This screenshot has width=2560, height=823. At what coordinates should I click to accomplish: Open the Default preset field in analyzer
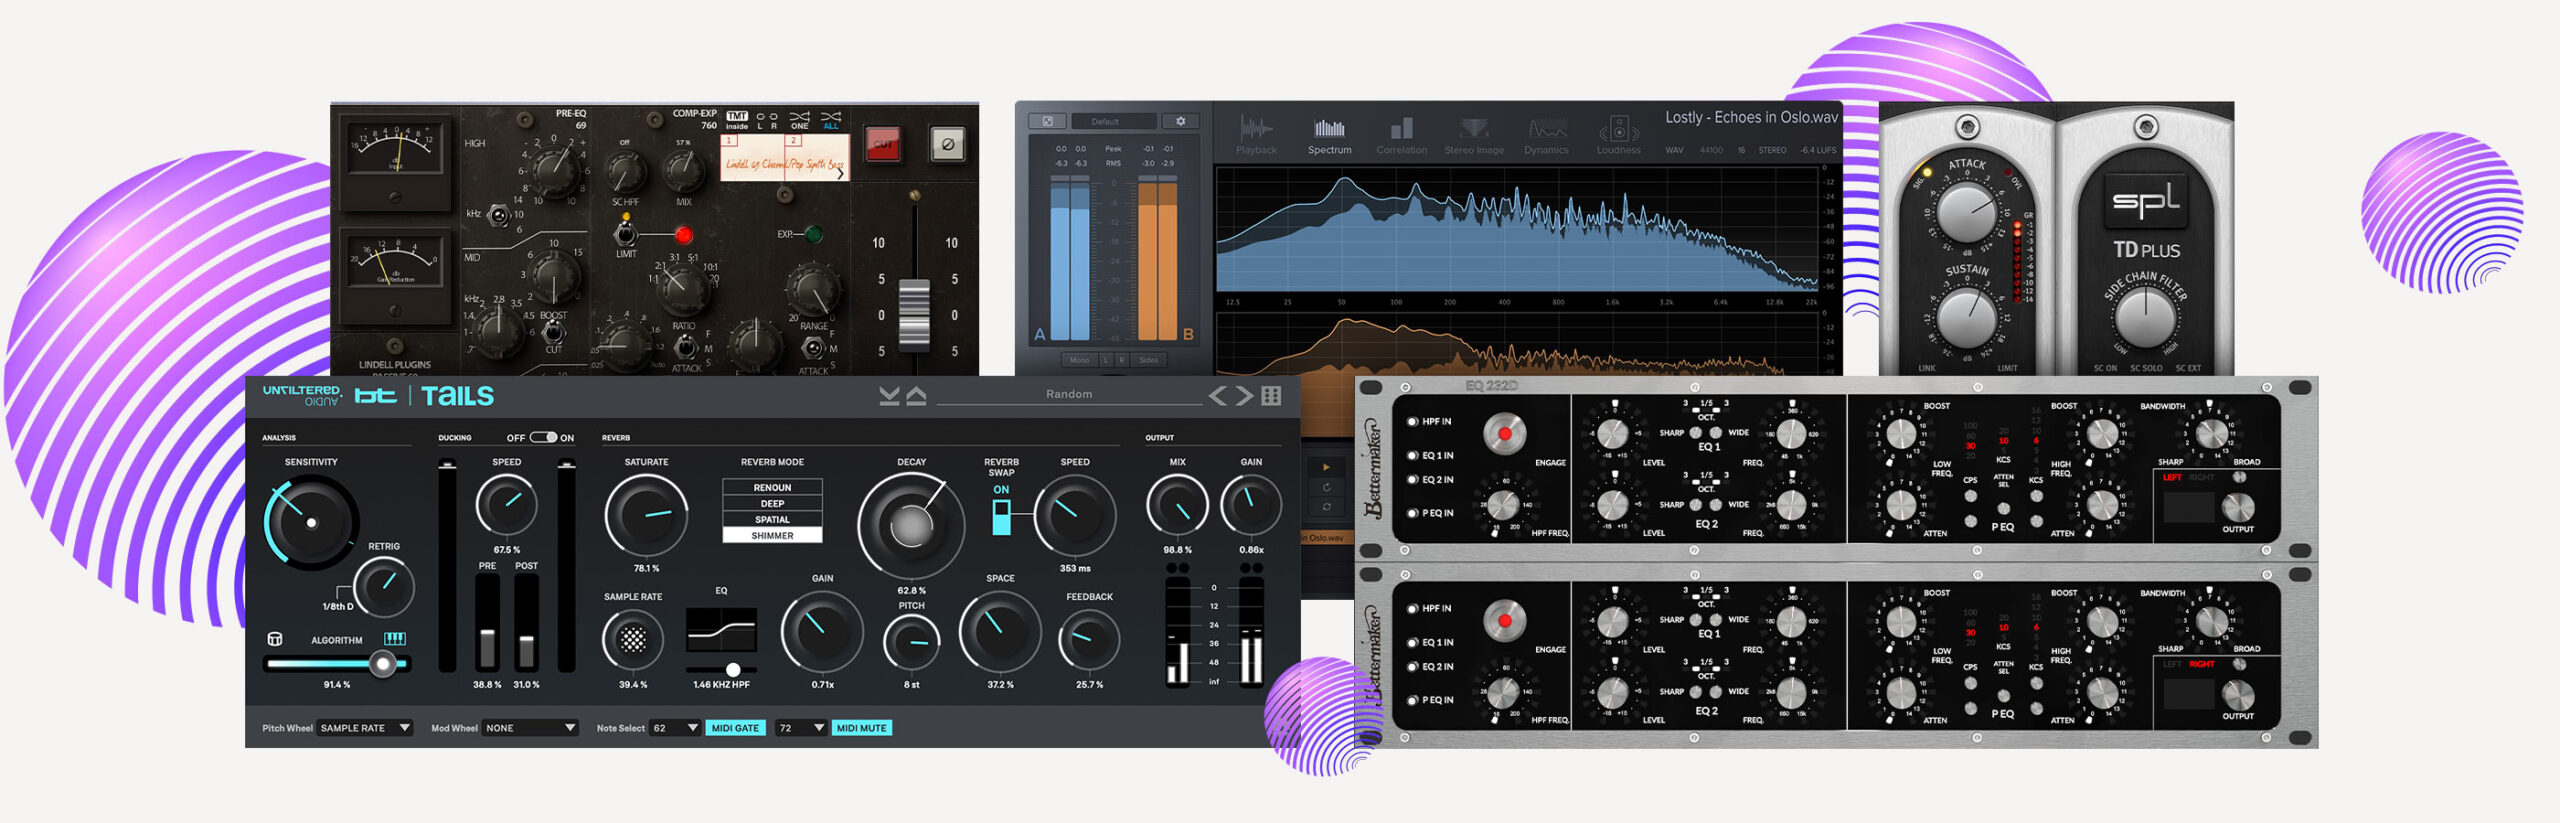point(1113,121)
